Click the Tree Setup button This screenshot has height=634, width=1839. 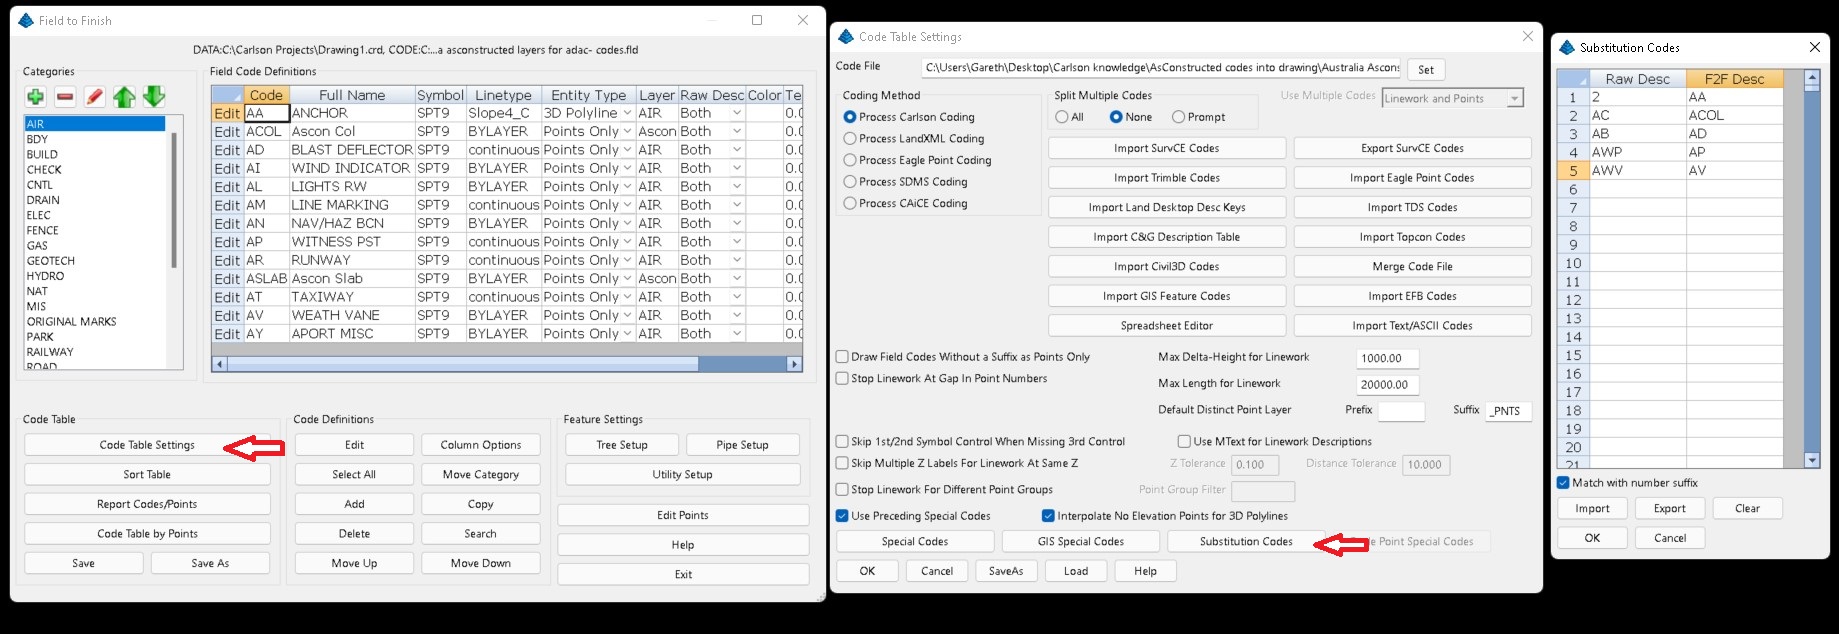pos(622,445)
